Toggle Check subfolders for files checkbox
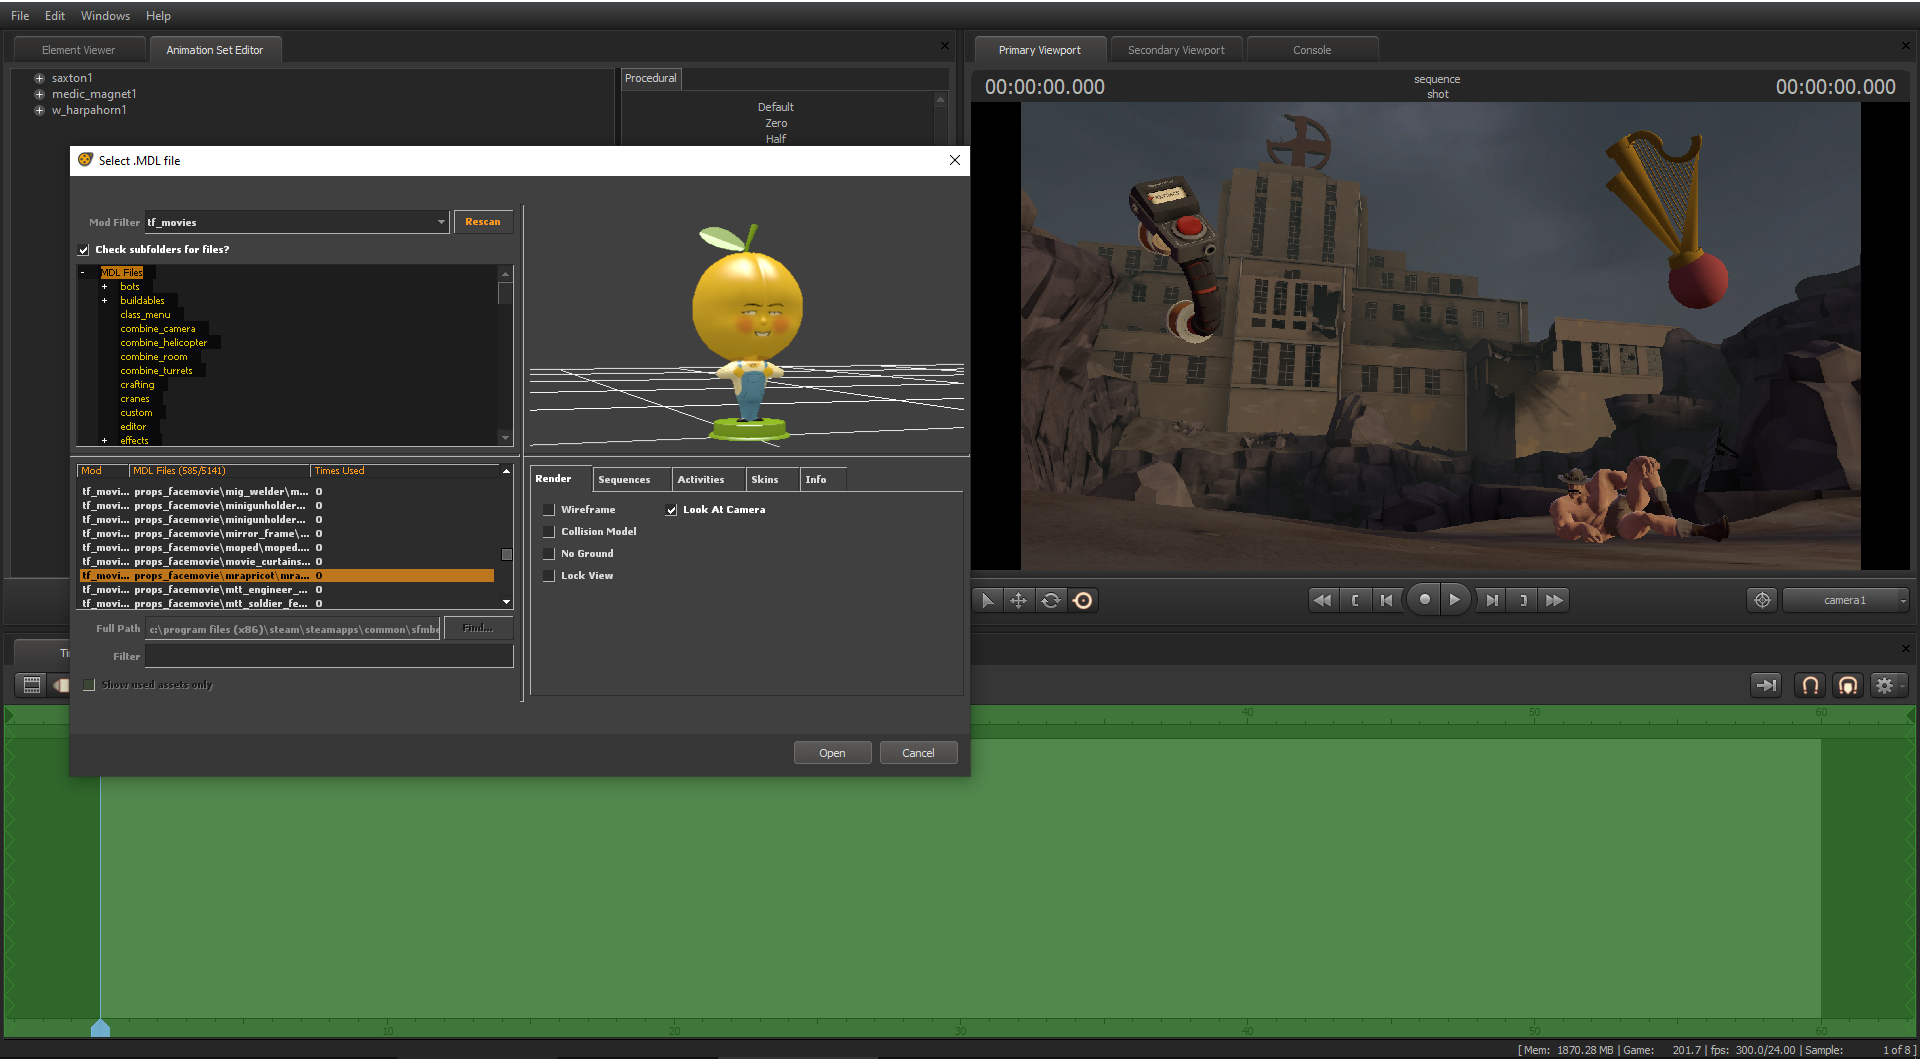 pyautogui.click(x=84, y=250)
